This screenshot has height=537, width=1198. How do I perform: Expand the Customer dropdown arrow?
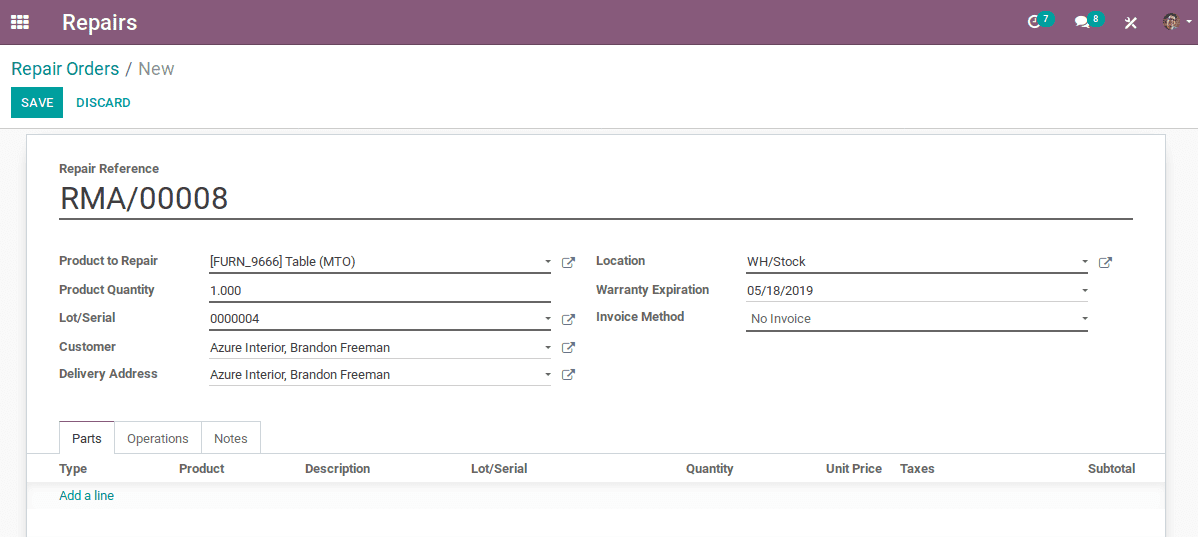(547, 348)
